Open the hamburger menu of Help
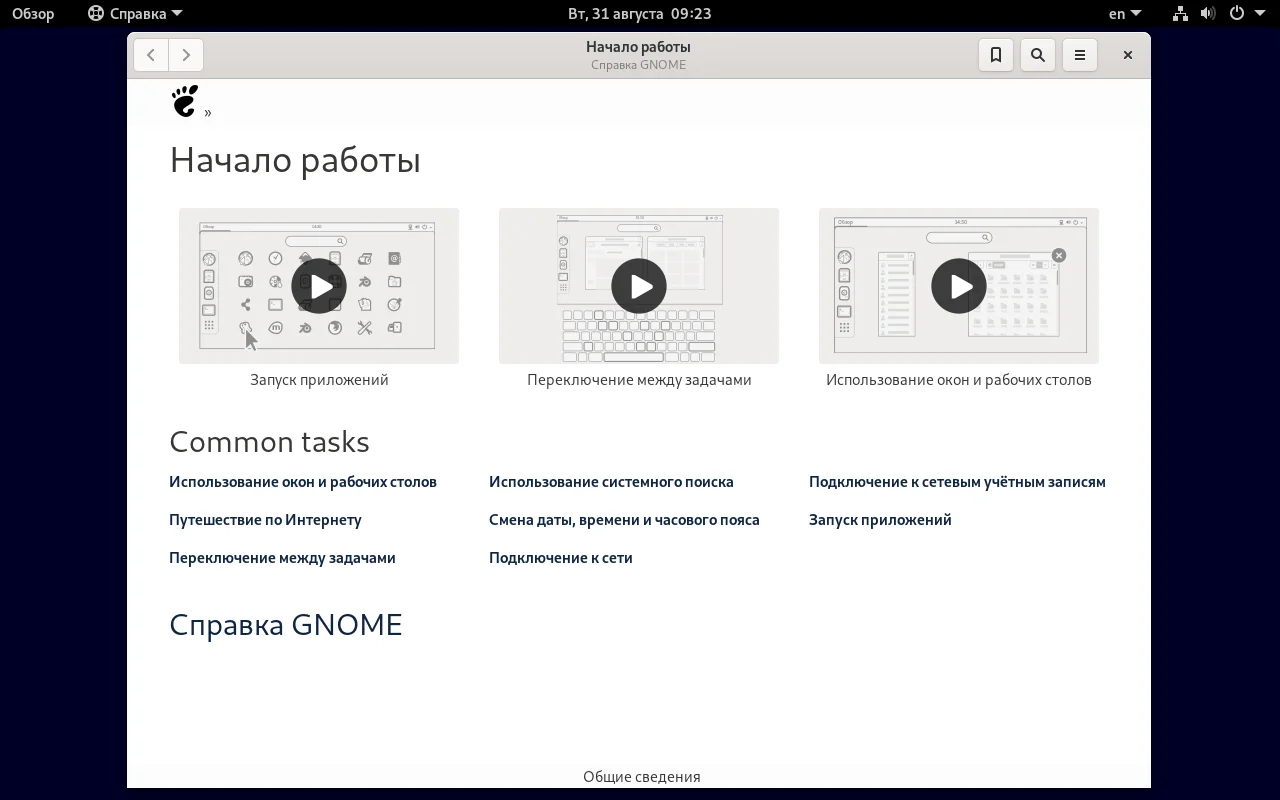1280x800 pixels. pos(1079,55)
